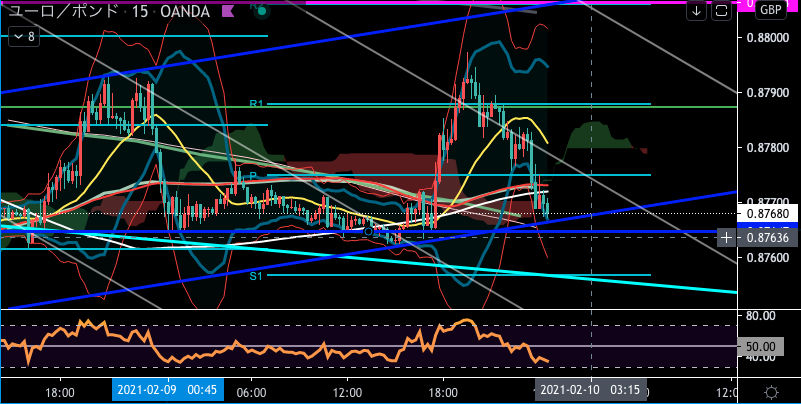Click the S1 pivot level label

(x=255, y=275)
